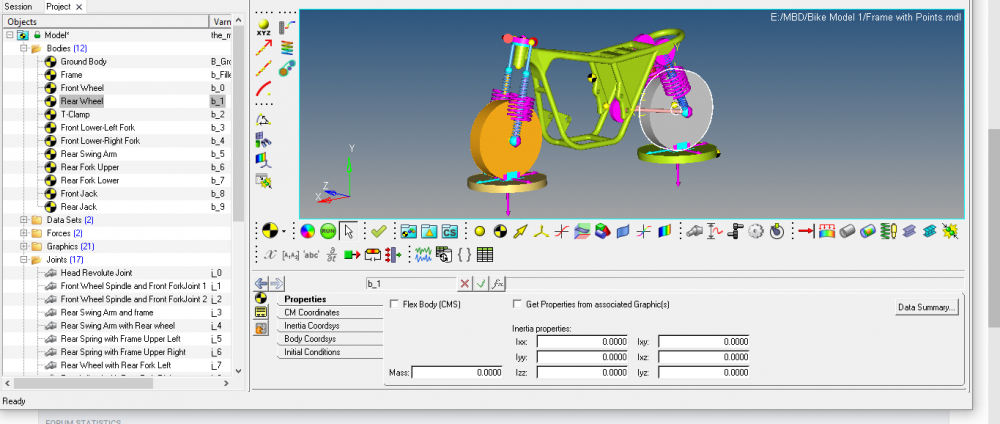The image size is (1000, 424).
Task: Click the red curved arc tool icon
Action: pos(263,88)
